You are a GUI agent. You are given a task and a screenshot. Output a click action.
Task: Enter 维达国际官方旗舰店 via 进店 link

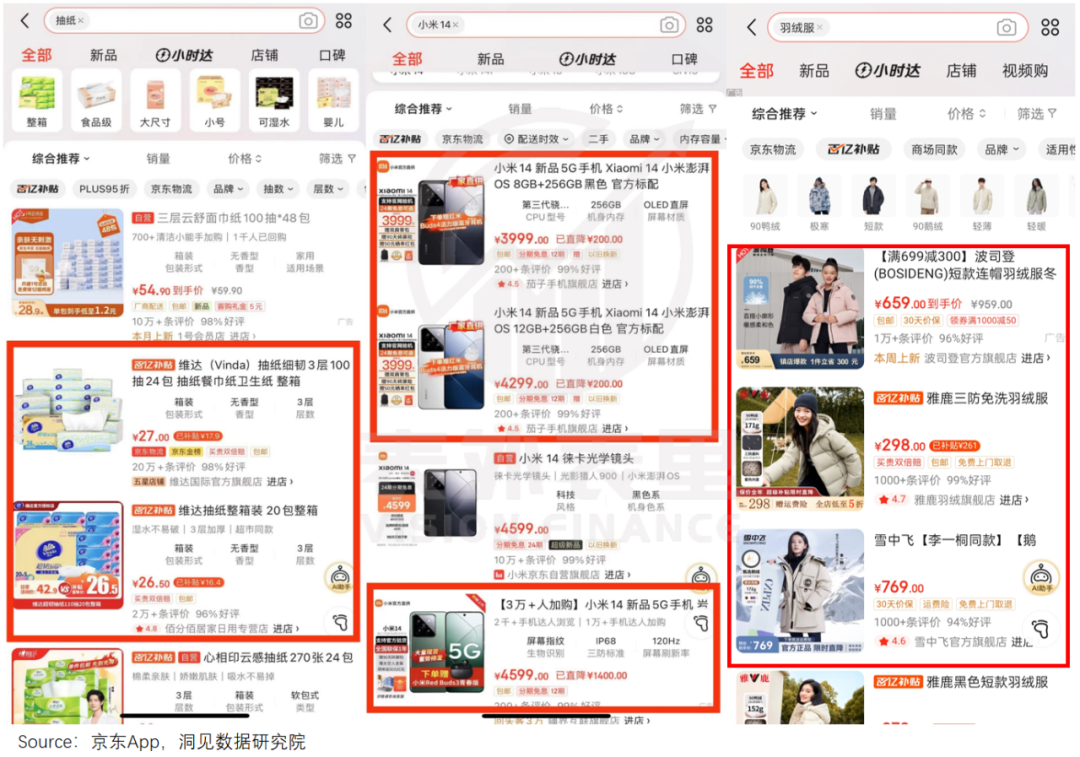(x=279, y=481)
